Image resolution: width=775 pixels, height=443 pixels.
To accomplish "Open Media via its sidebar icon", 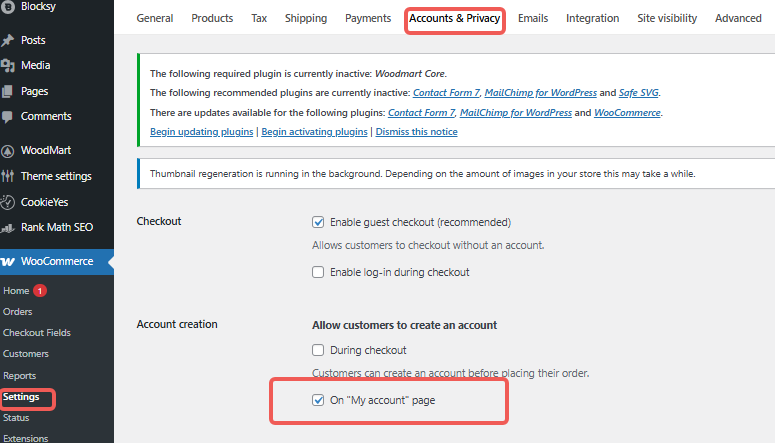I will [8, 66].
